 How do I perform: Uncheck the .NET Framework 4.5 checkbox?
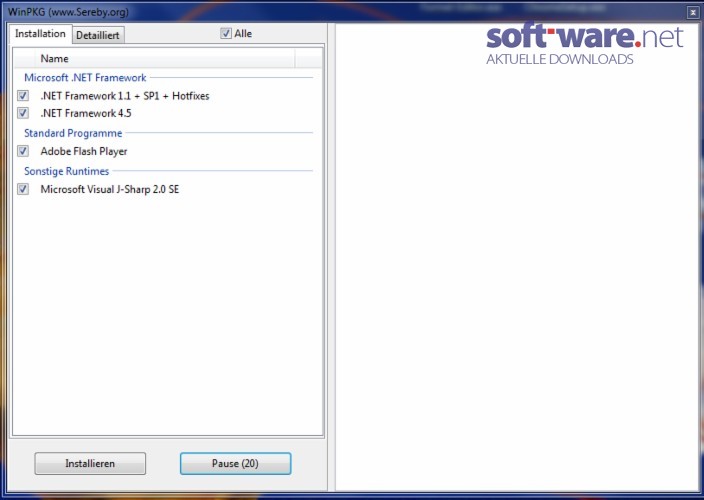[23, 113]
